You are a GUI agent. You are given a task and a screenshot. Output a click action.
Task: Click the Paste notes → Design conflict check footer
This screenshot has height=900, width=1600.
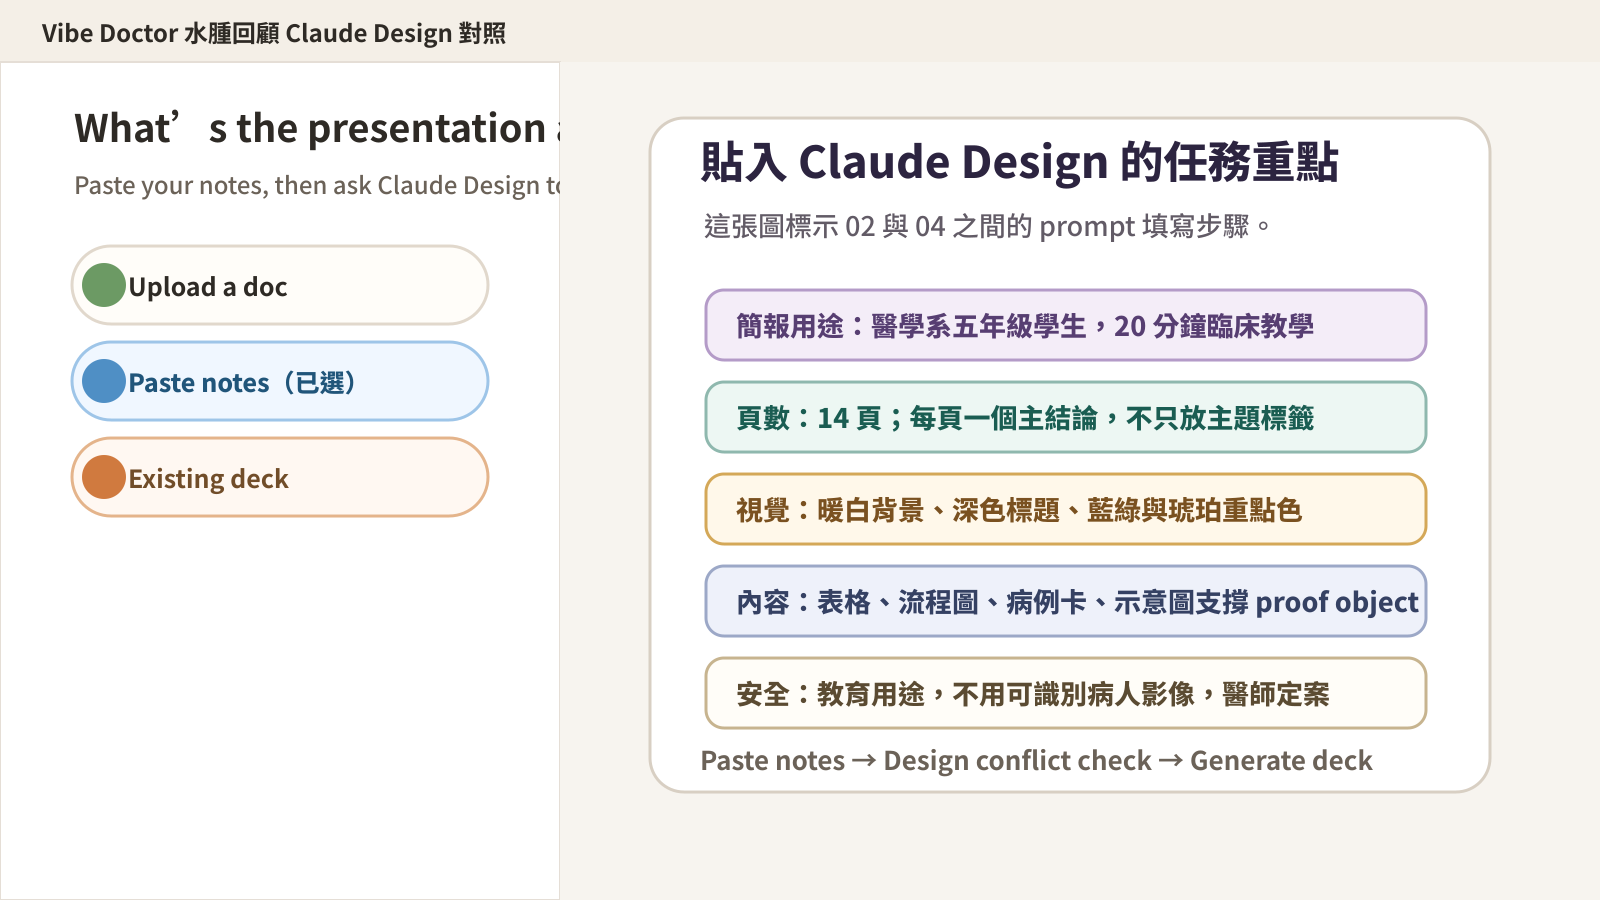coord(1036,761)
